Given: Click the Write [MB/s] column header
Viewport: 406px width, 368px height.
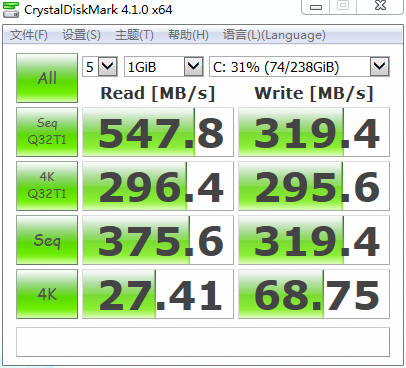Looking at the screenshot, I should [x=314, y=93].
